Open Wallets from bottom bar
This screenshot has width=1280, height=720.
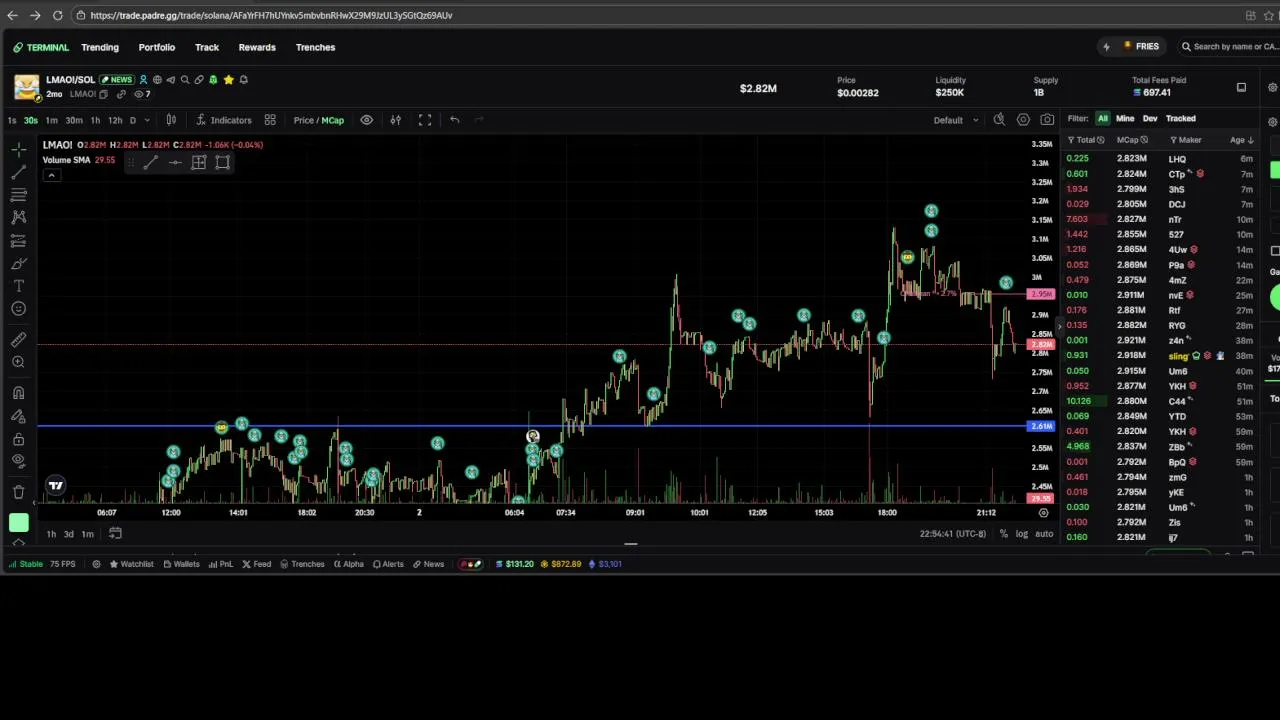181,564
